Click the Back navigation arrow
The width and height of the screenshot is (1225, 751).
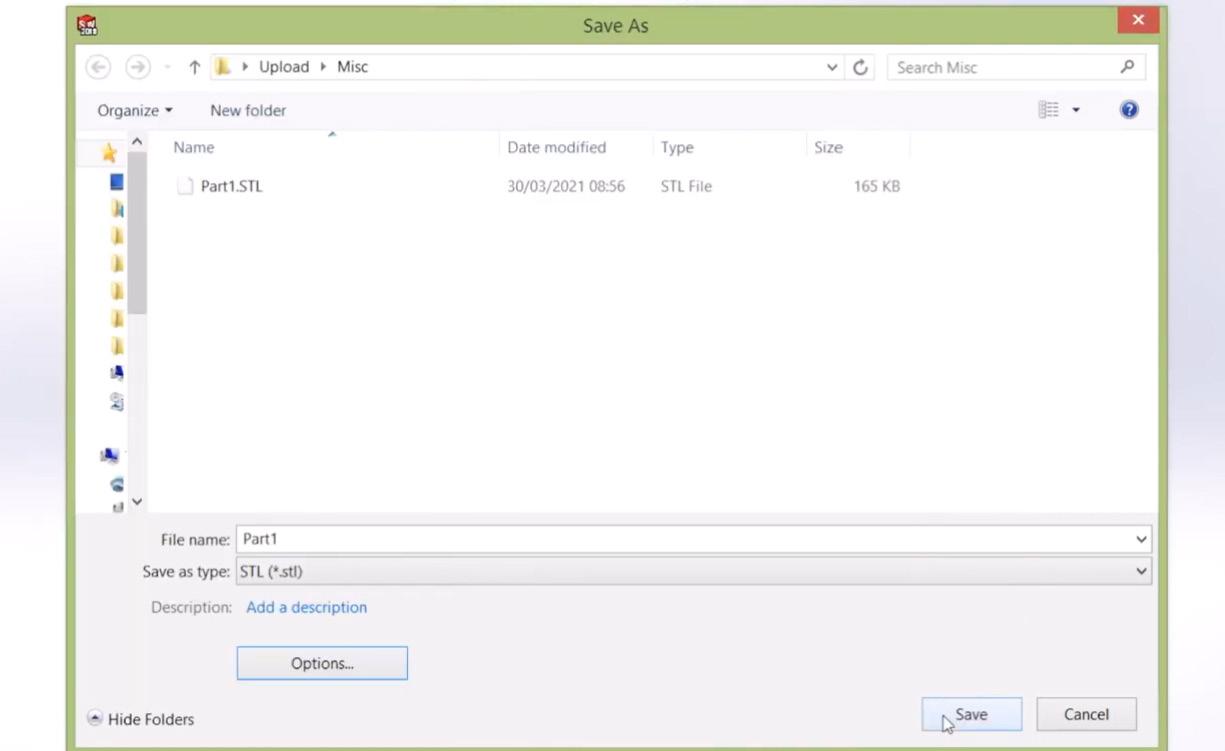point(98,67)
